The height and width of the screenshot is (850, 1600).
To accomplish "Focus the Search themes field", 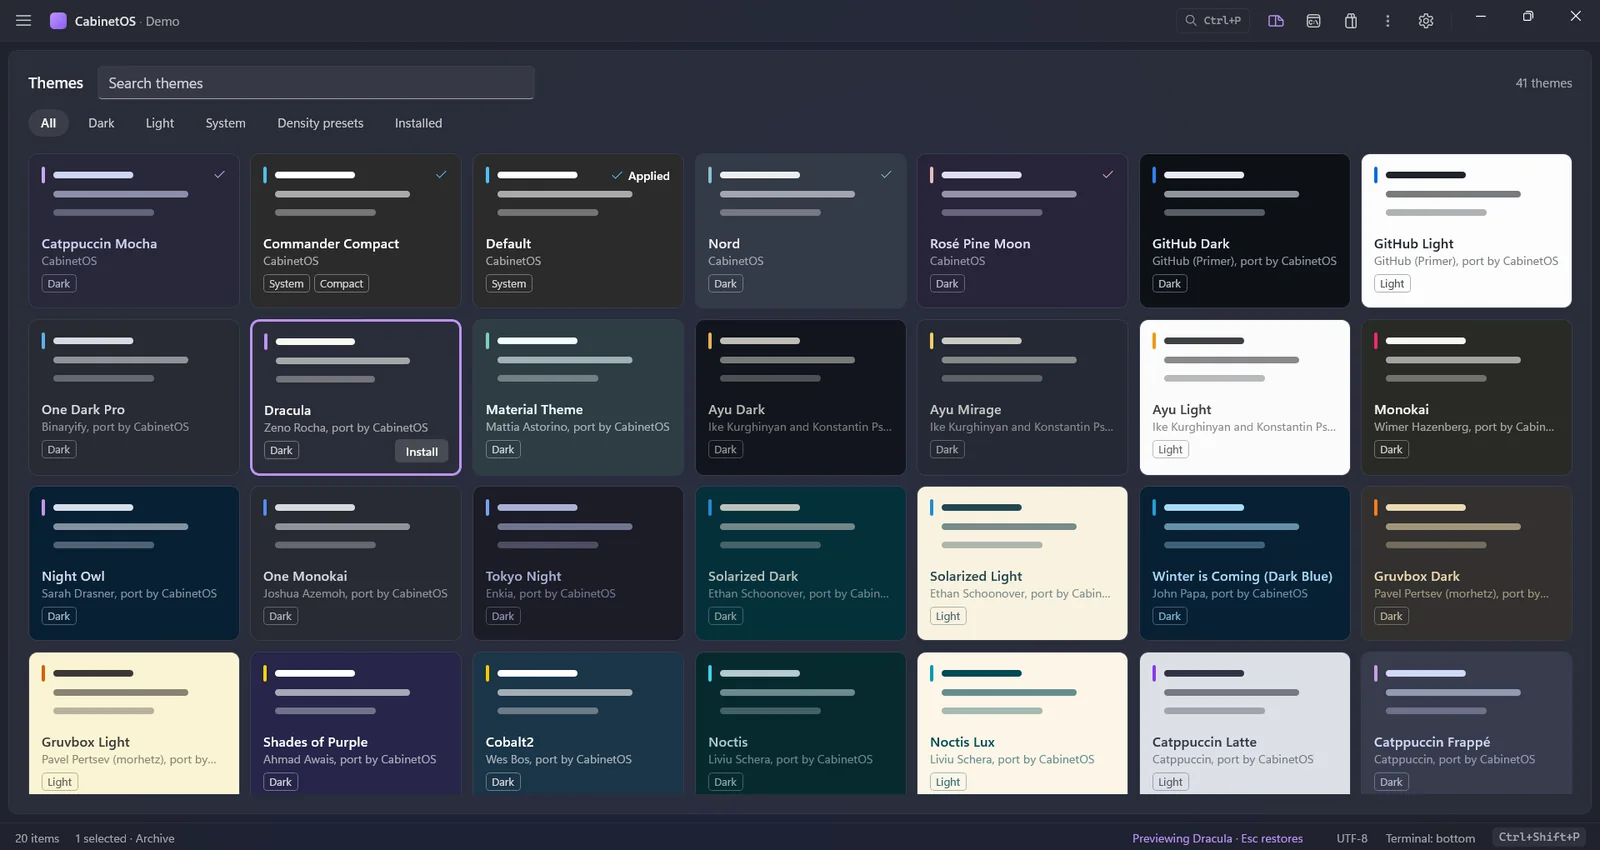I will (316, 83).
